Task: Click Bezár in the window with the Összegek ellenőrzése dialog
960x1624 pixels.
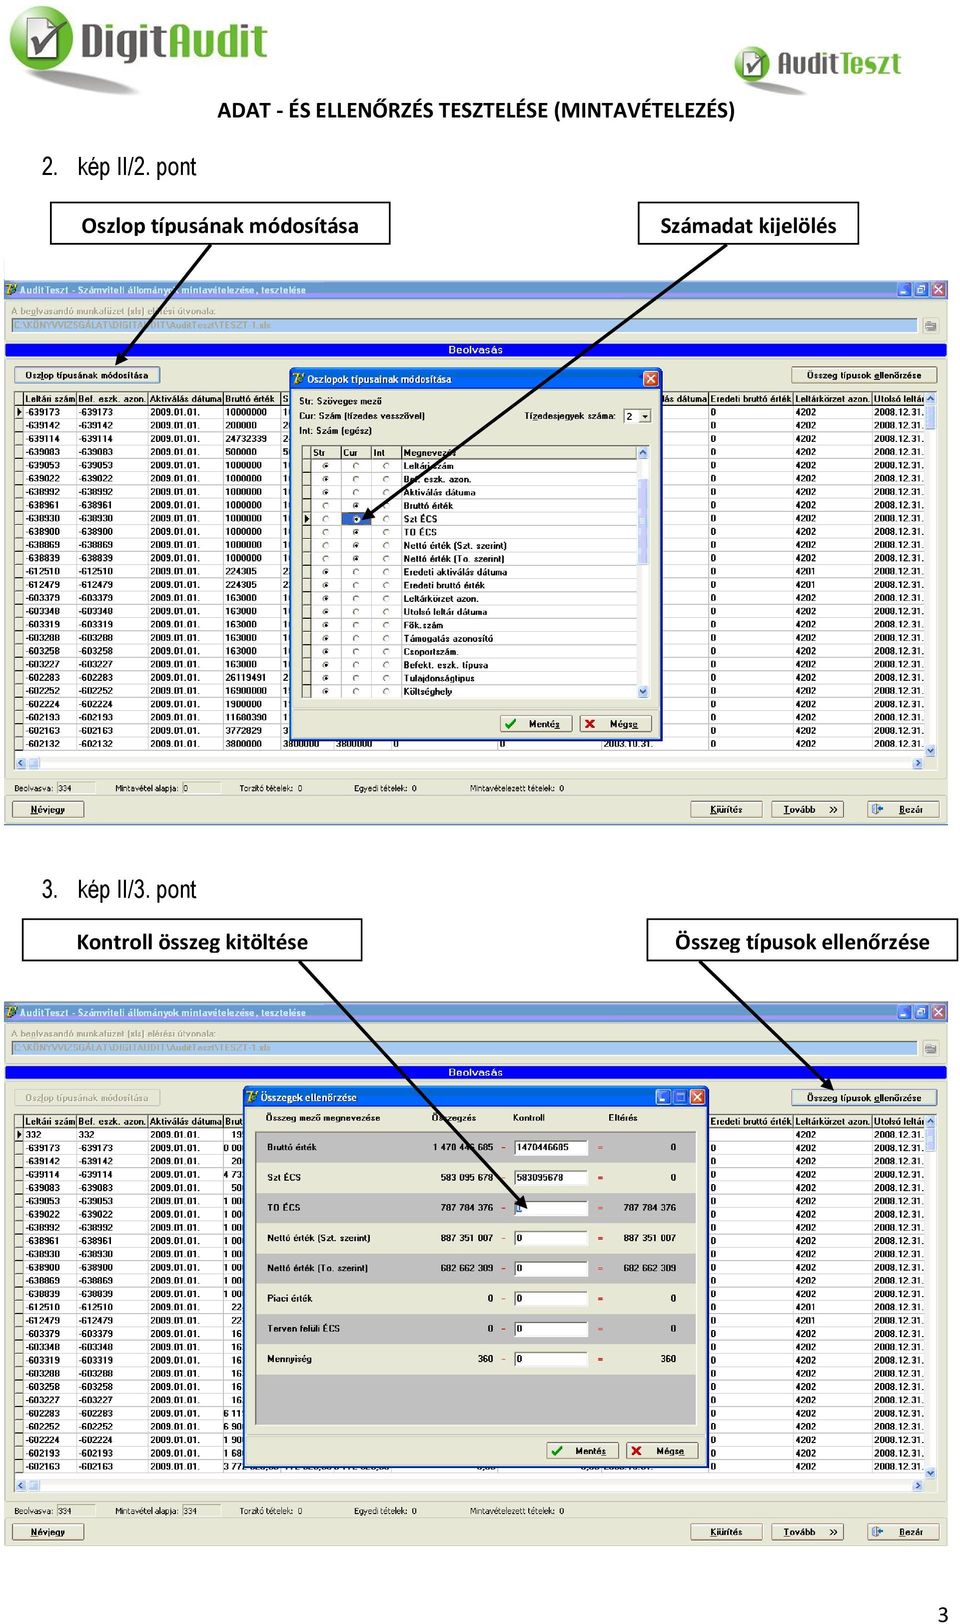Action: pos(903,1532)
